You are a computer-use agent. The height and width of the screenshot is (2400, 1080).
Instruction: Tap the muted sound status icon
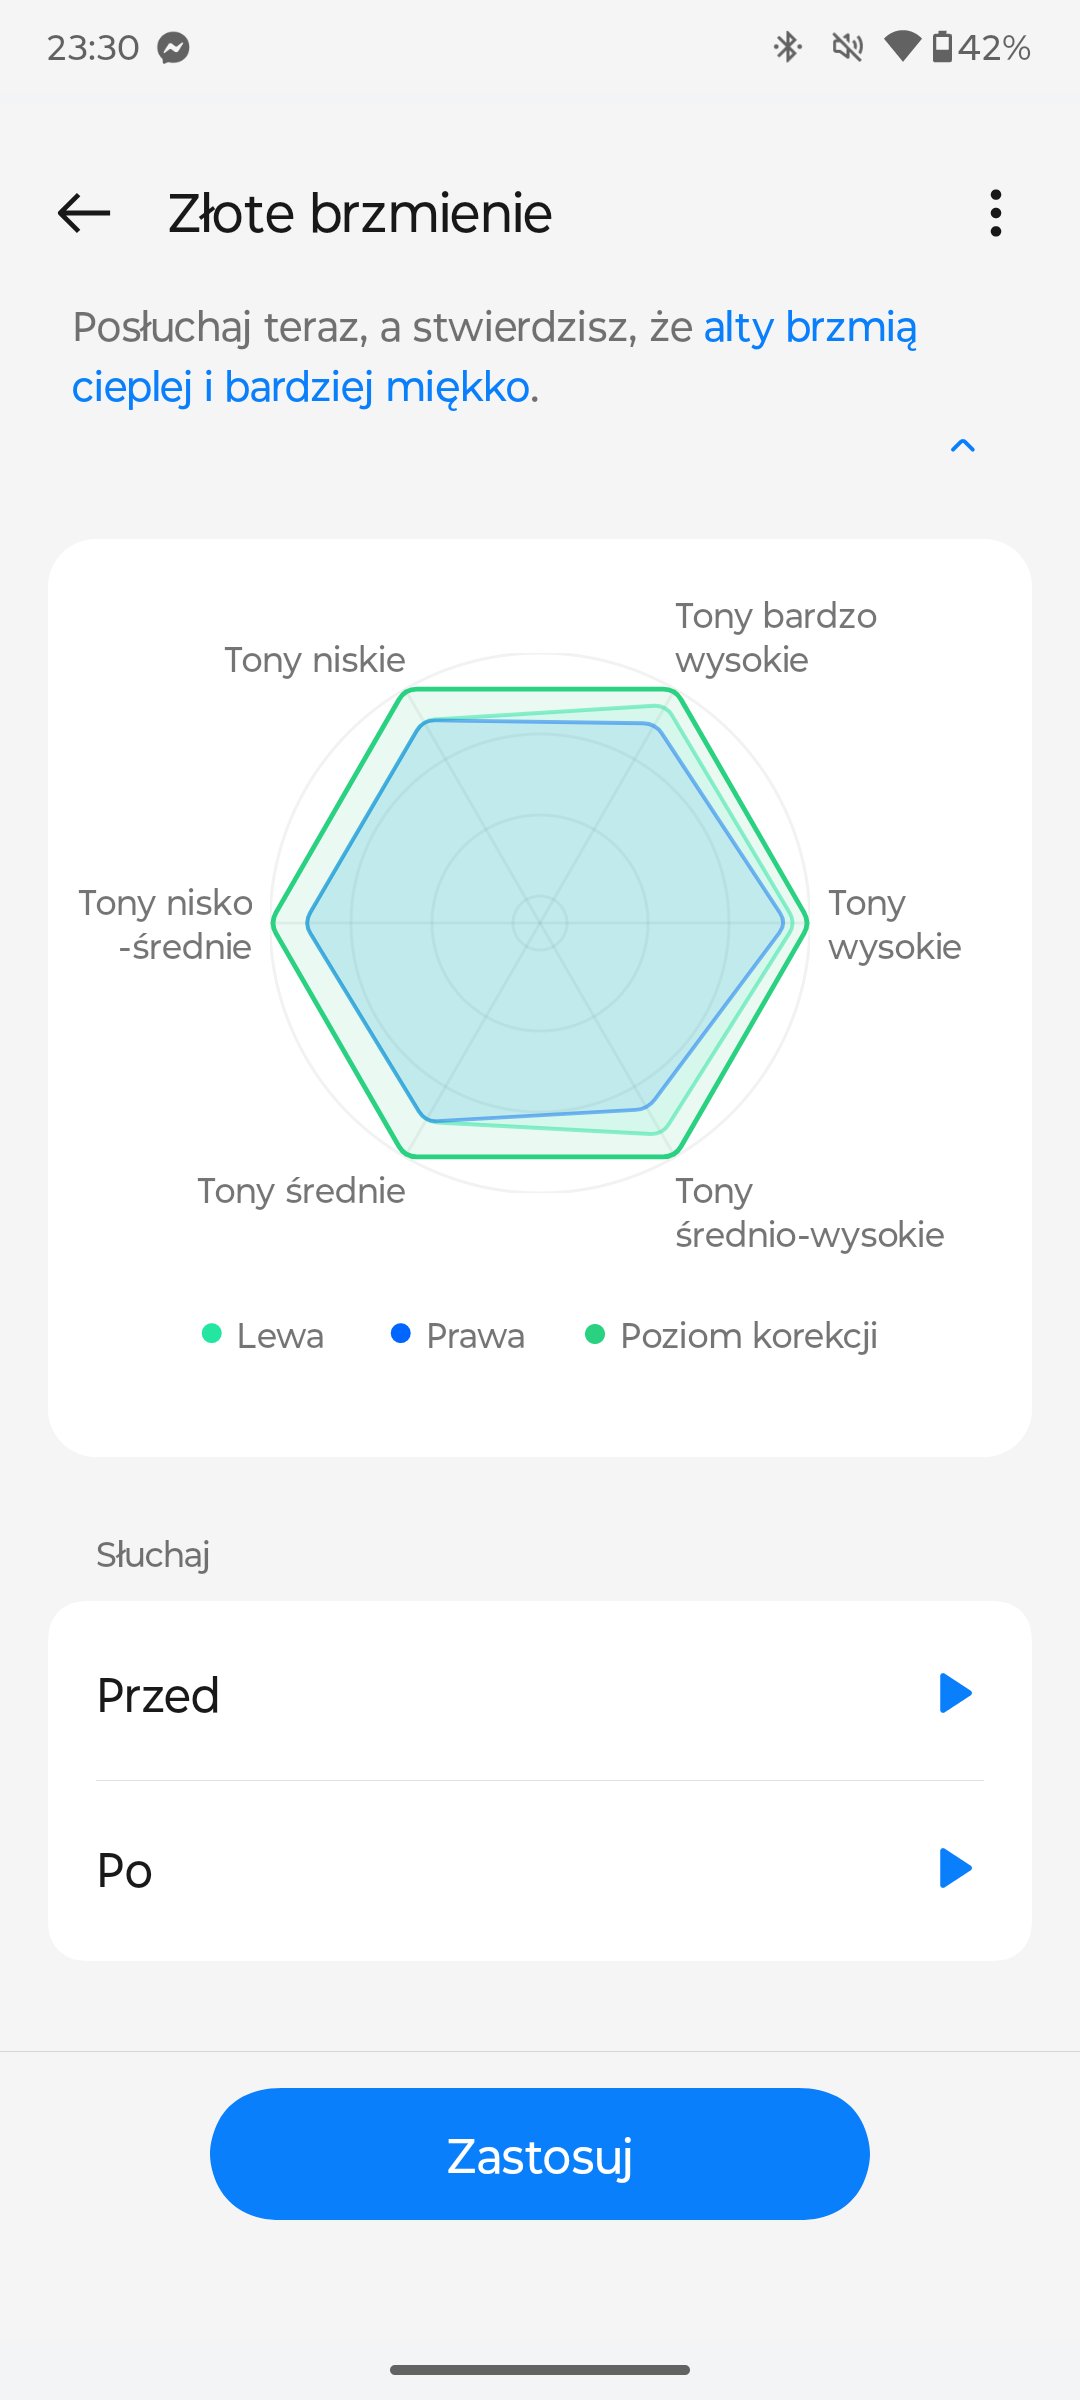[x=848, y=47]
